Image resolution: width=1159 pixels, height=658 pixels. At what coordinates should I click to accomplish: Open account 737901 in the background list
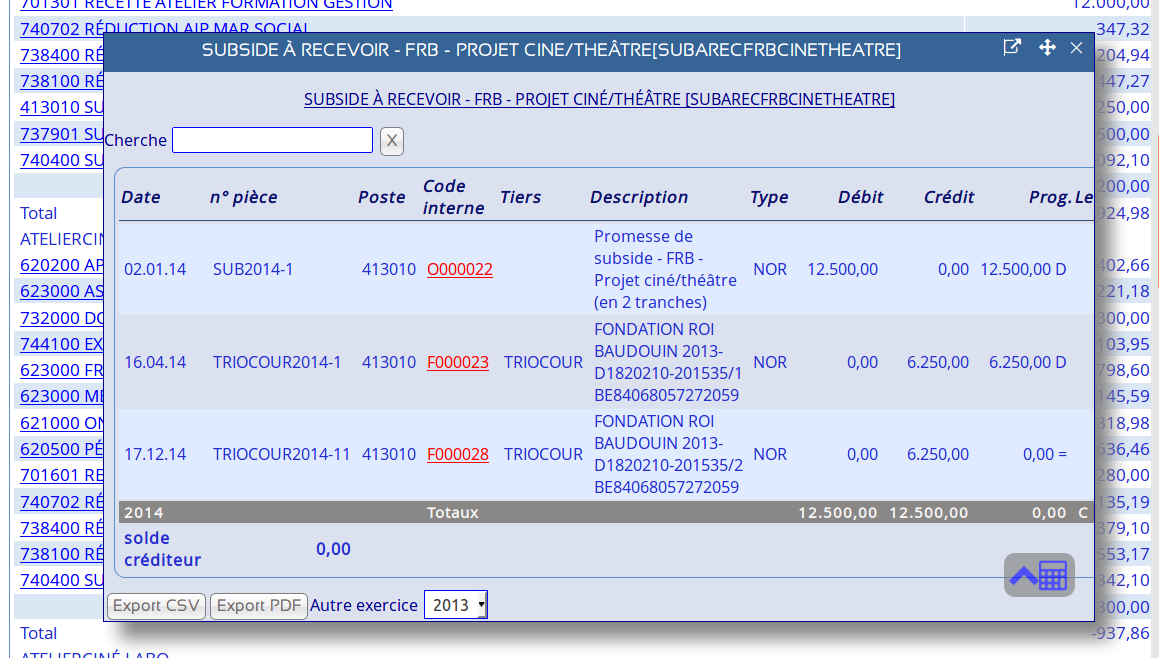click(x=62, y=134)
